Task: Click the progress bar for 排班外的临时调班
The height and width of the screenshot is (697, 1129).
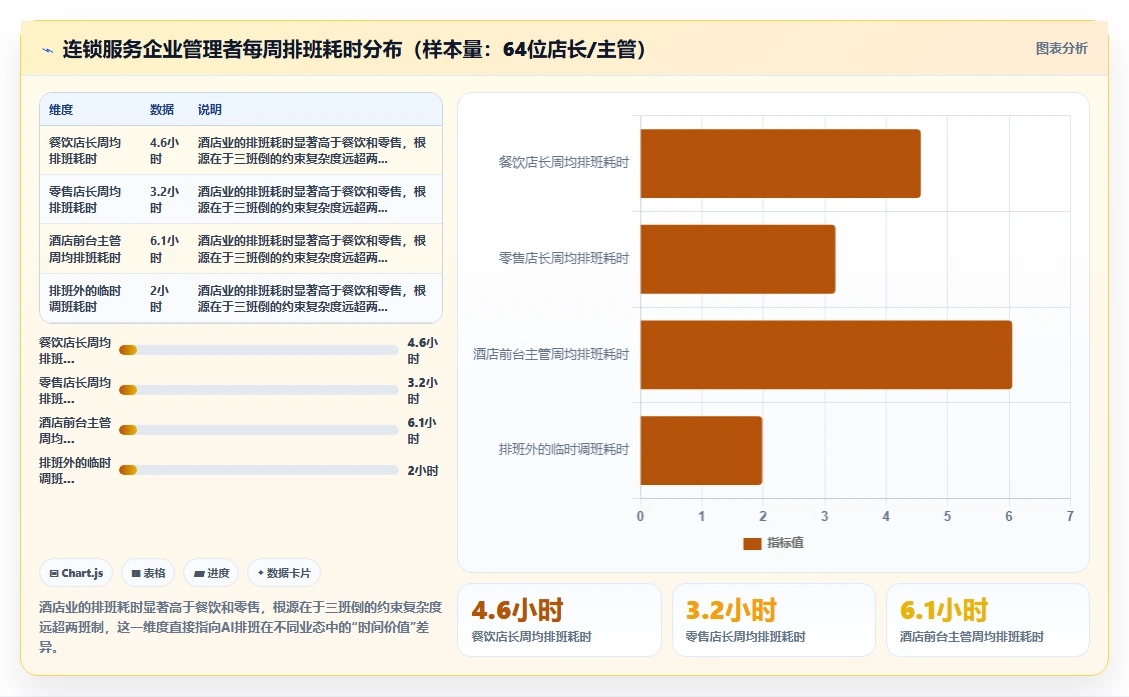Action: point(258,470)
